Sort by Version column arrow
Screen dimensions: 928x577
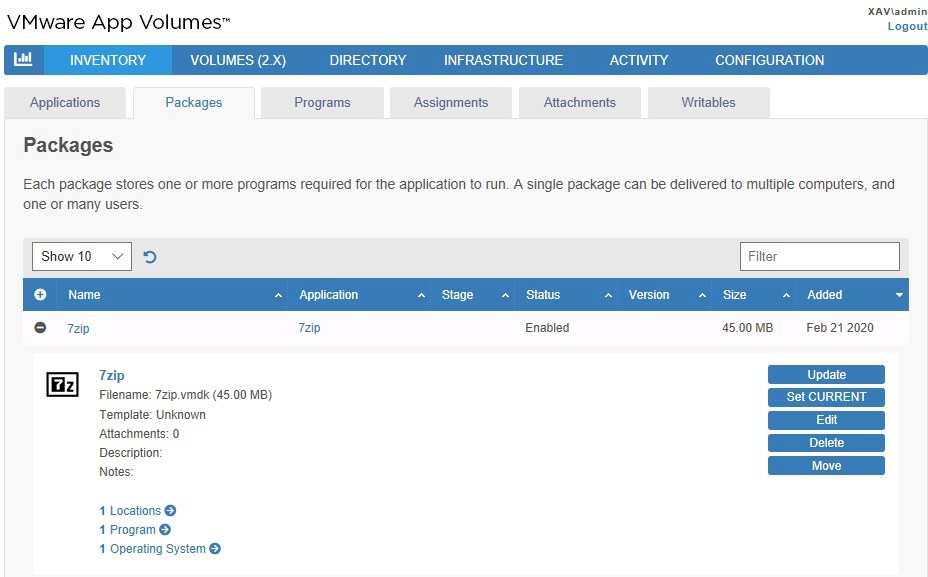click(x=703, y=295)
